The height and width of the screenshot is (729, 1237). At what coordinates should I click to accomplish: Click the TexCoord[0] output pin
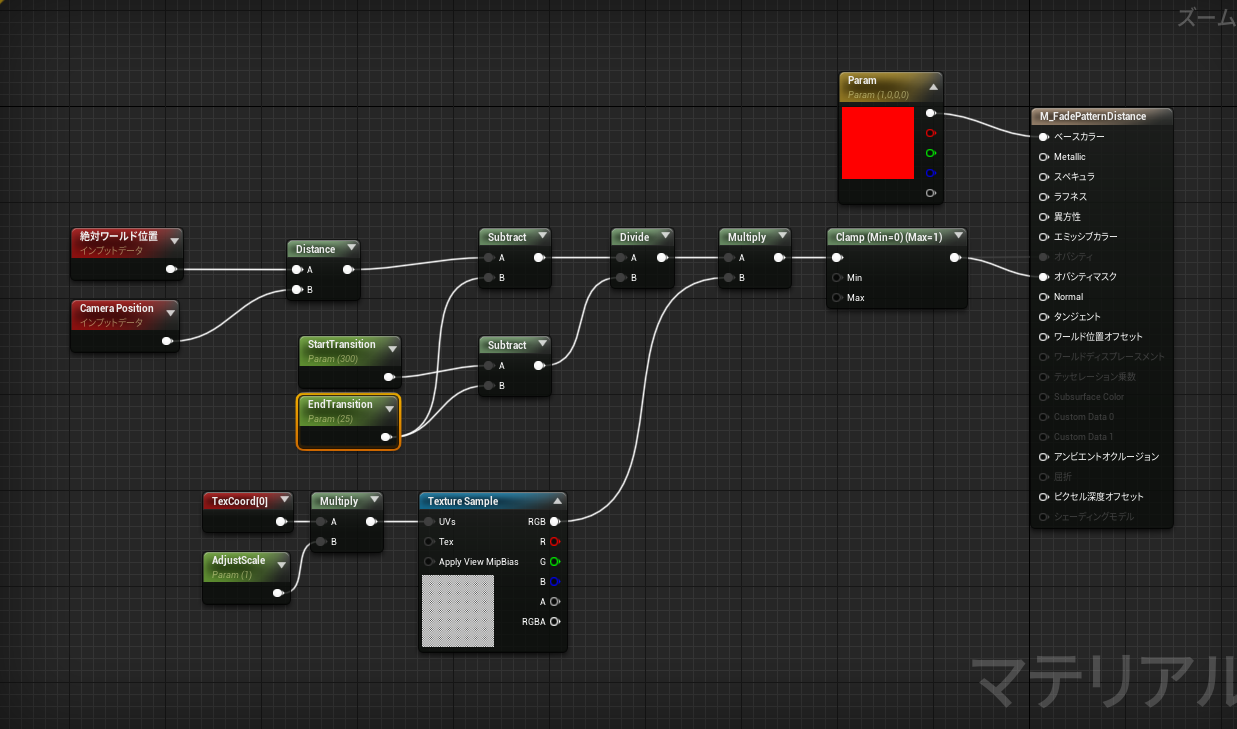(x=280, y=521)
